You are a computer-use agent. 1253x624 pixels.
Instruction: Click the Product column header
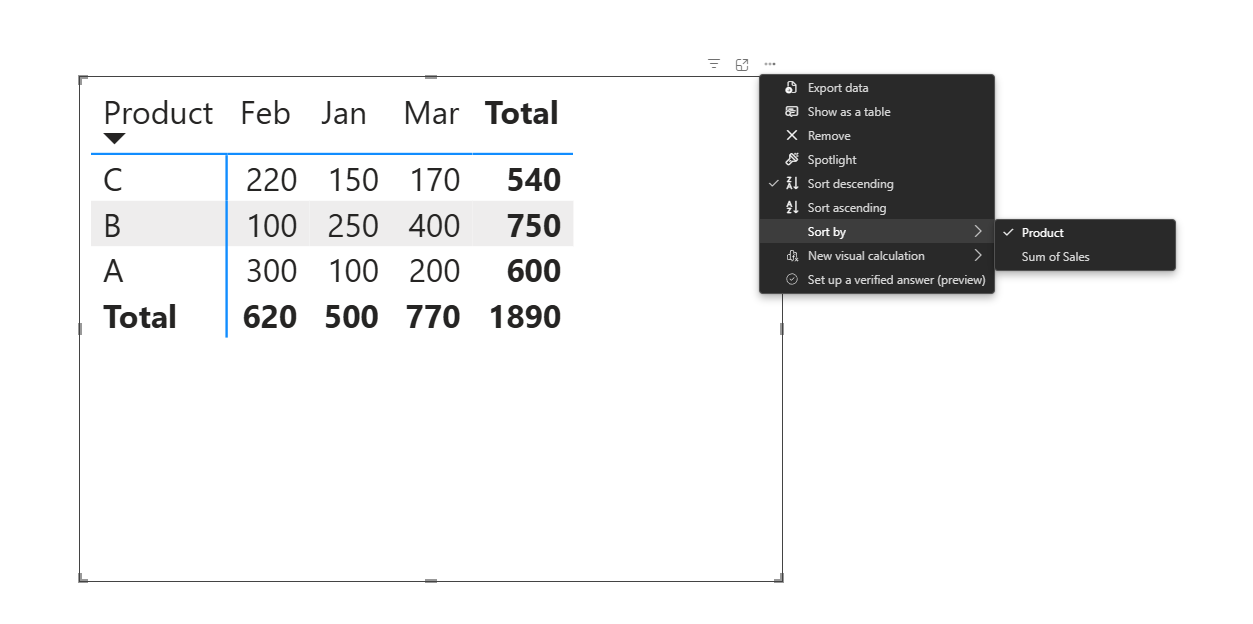point(159,113)
